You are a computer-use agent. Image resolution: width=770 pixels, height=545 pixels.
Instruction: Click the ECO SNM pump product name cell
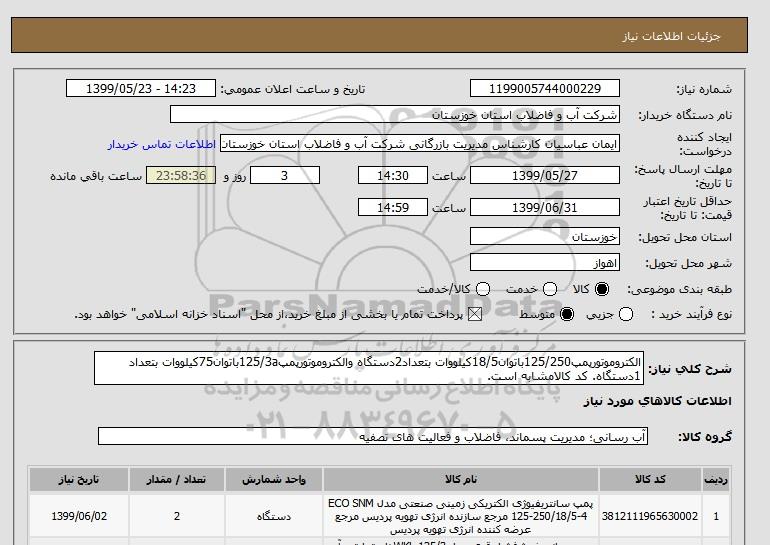461,516
